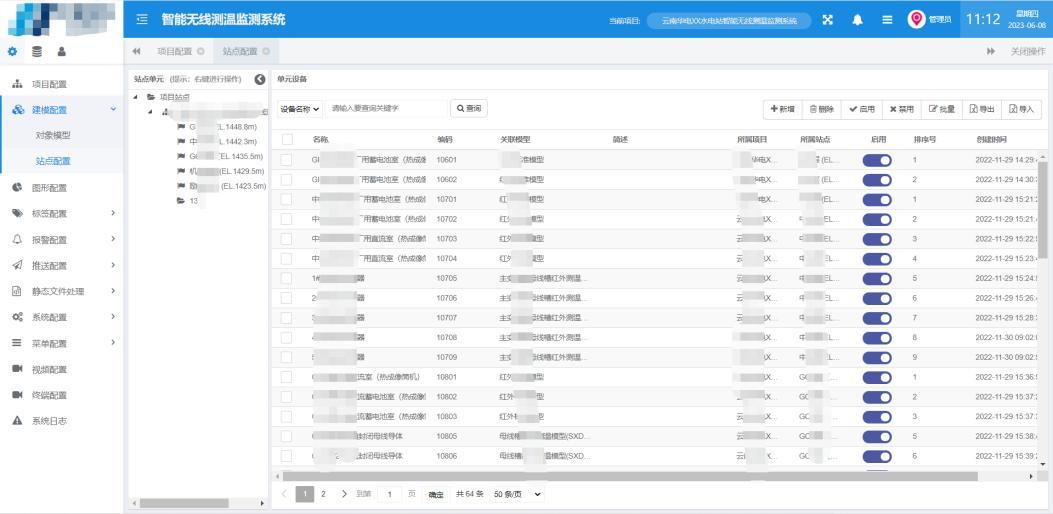Check the select-all checkbox in table header
The image size is (1053, 514).
[287, 139]
